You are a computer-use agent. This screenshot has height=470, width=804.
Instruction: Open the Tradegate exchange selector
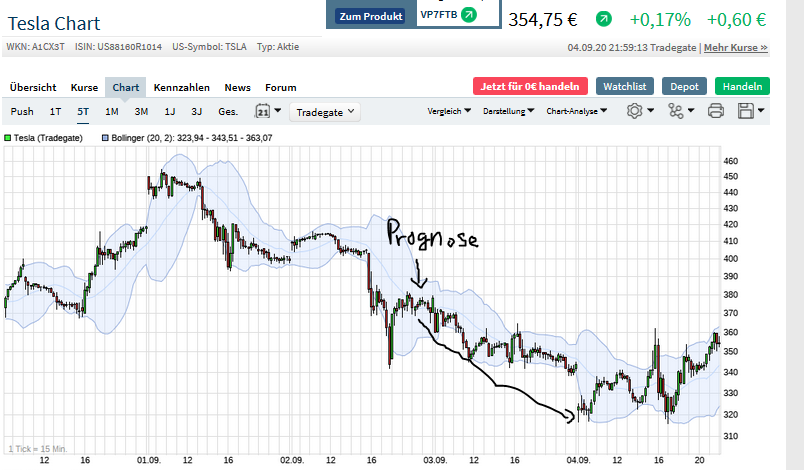pos(325,112)
